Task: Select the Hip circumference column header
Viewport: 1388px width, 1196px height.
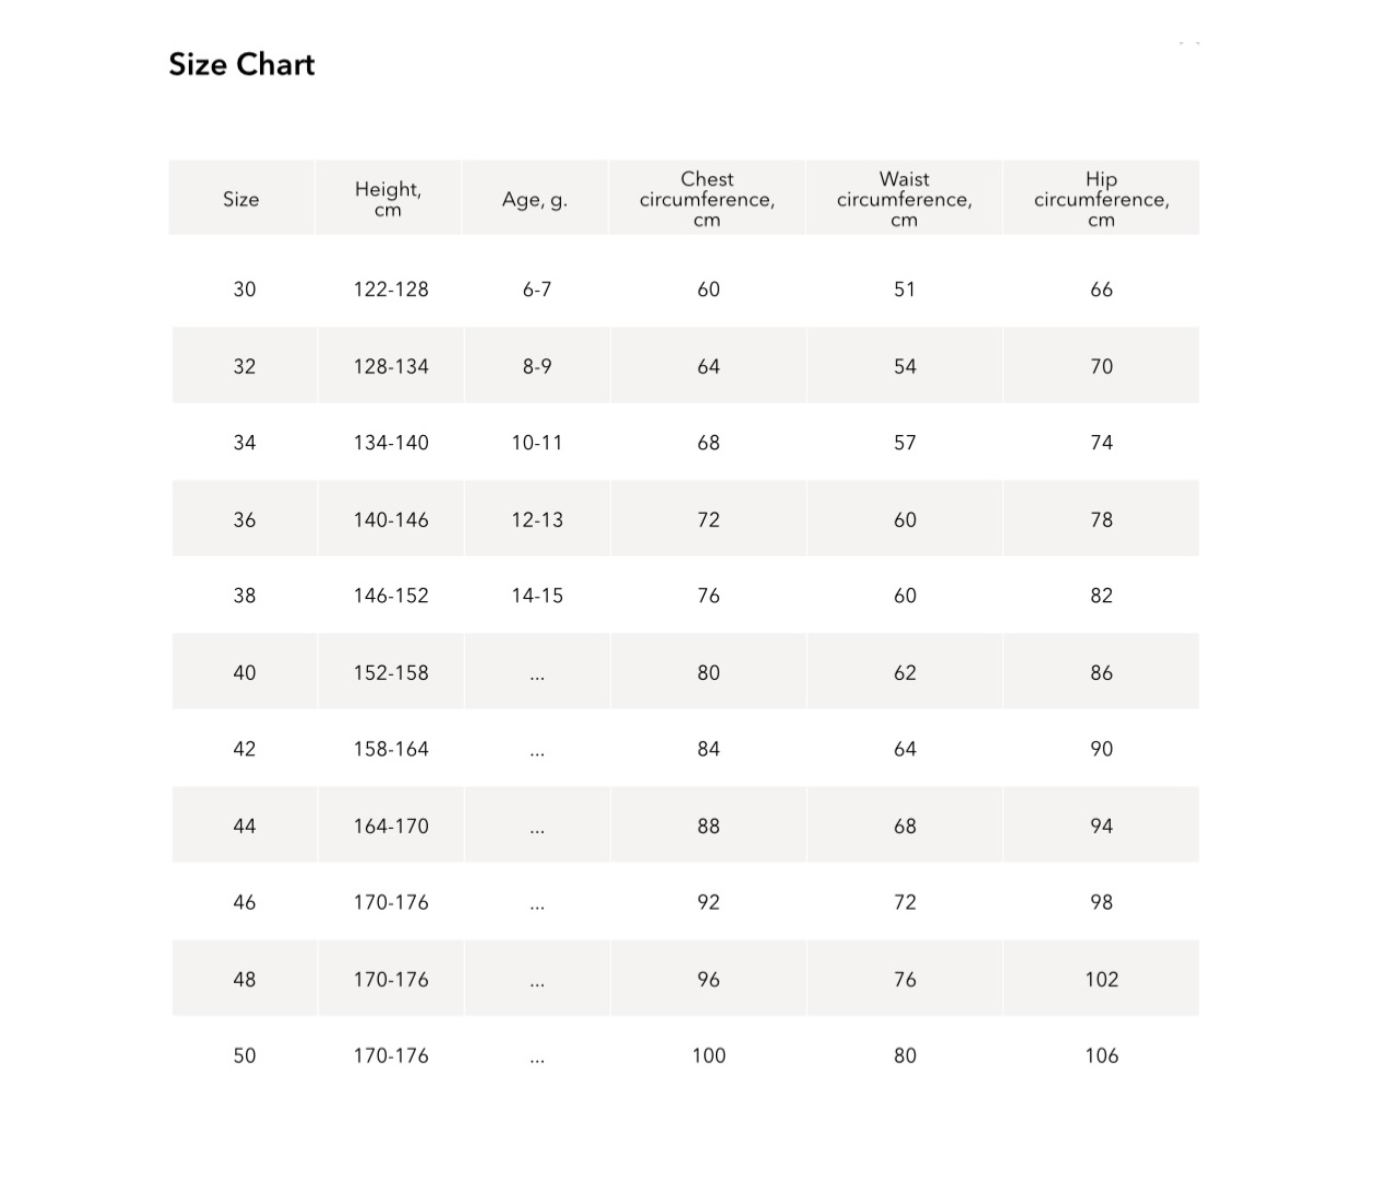Action: pyautogui.click(x=1101, y=199)
